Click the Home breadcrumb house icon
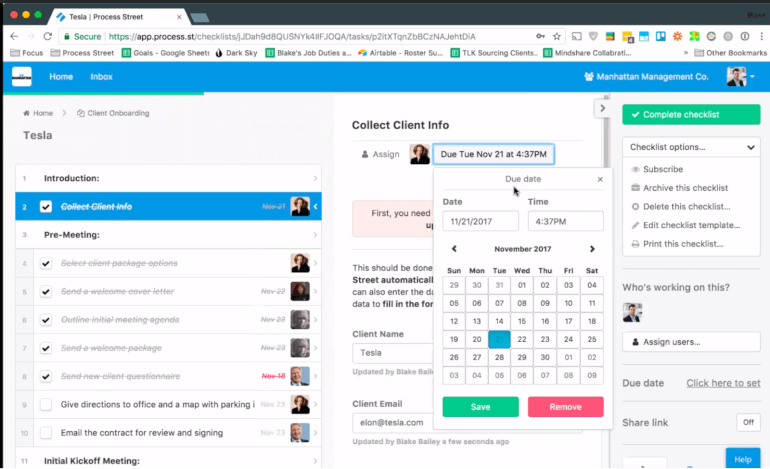This screenshot has width=770, height=469. pos(27,113)
